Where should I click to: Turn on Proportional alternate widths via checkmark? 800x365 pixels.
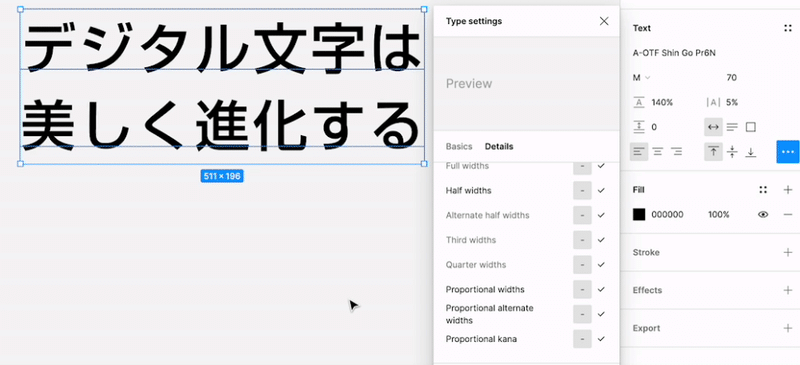pyautogui.click(x=601, y=314)
